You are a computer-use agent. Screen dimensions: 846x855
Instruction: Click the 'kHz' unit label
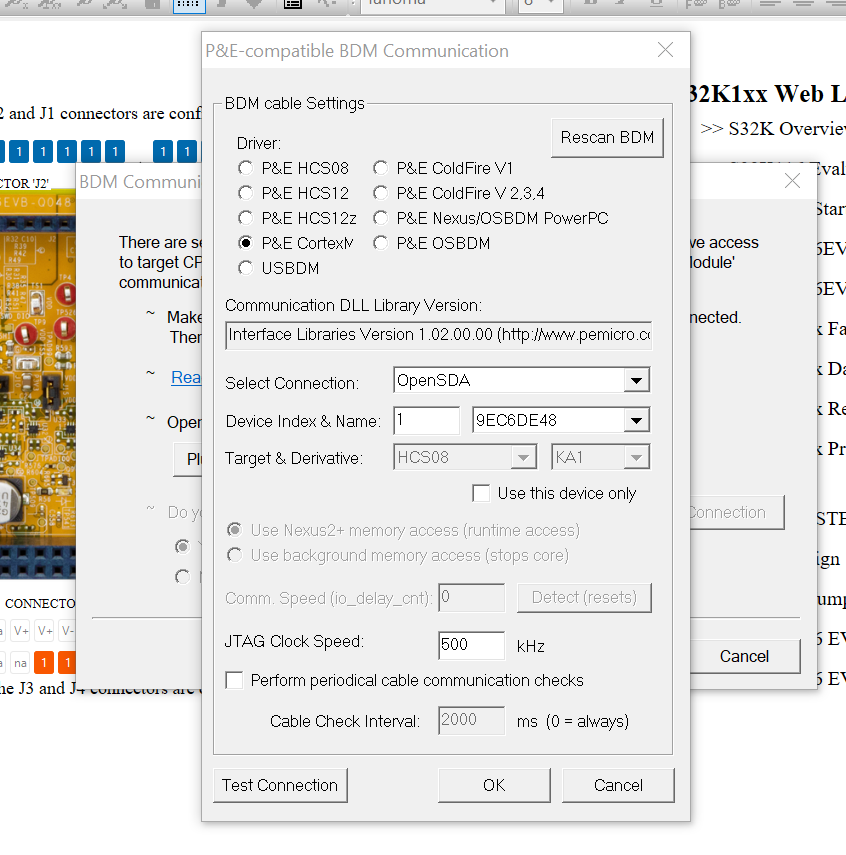(x=531, y=647)
